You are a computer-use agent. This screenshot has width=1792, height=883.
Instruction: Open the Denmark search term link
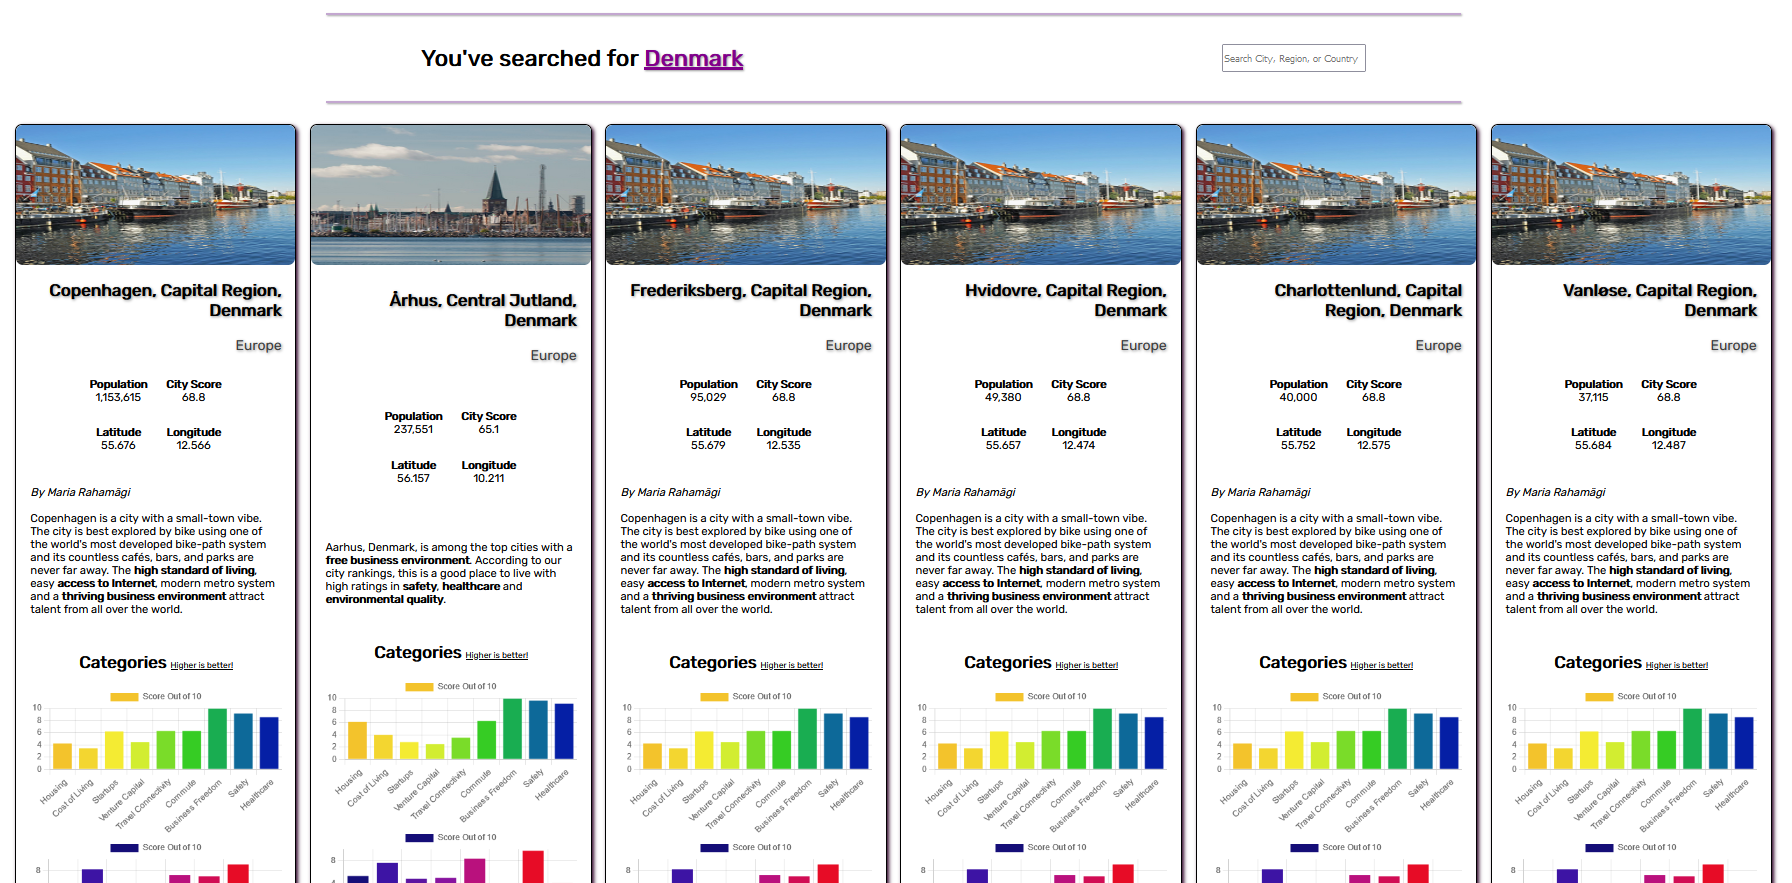tap(693, 58)
